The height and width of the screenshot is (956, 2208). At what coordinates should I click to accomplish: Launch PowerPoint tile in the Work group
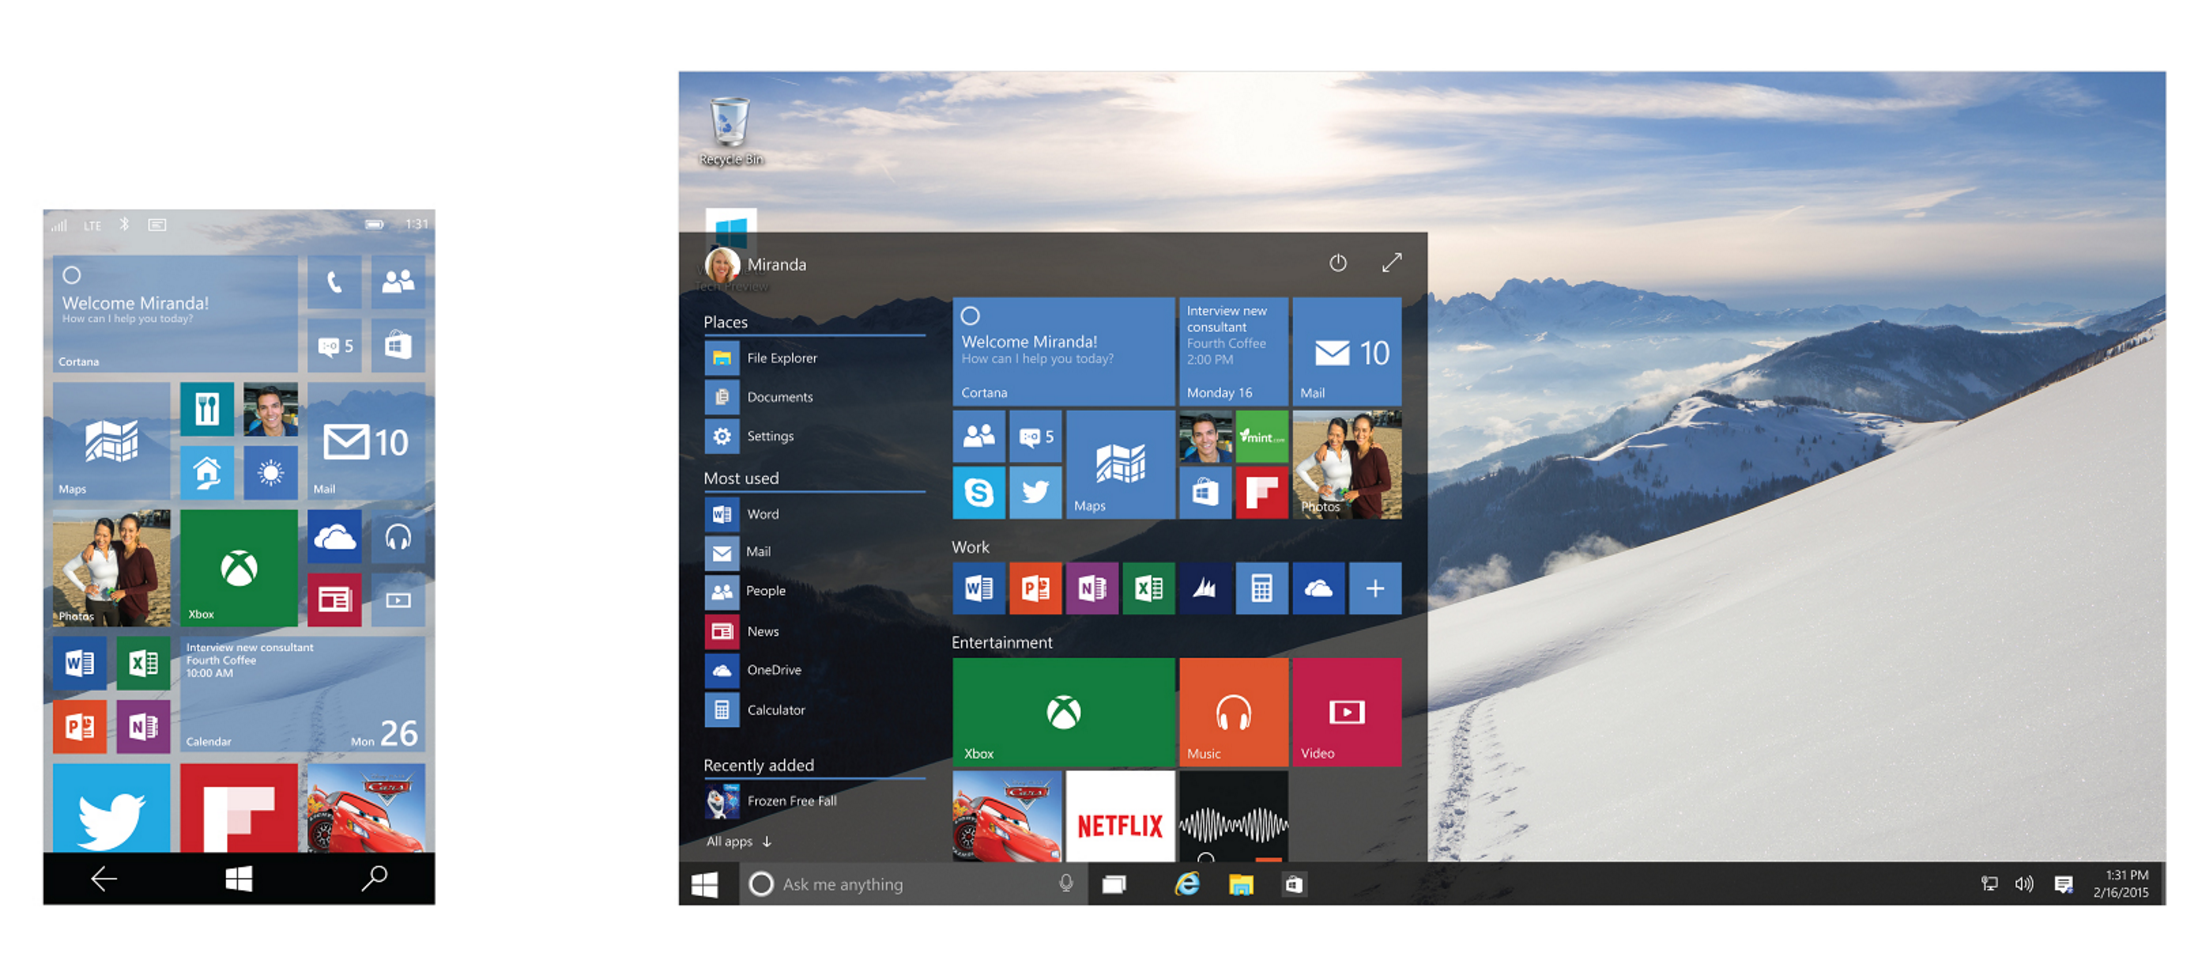pos(1035,588)
